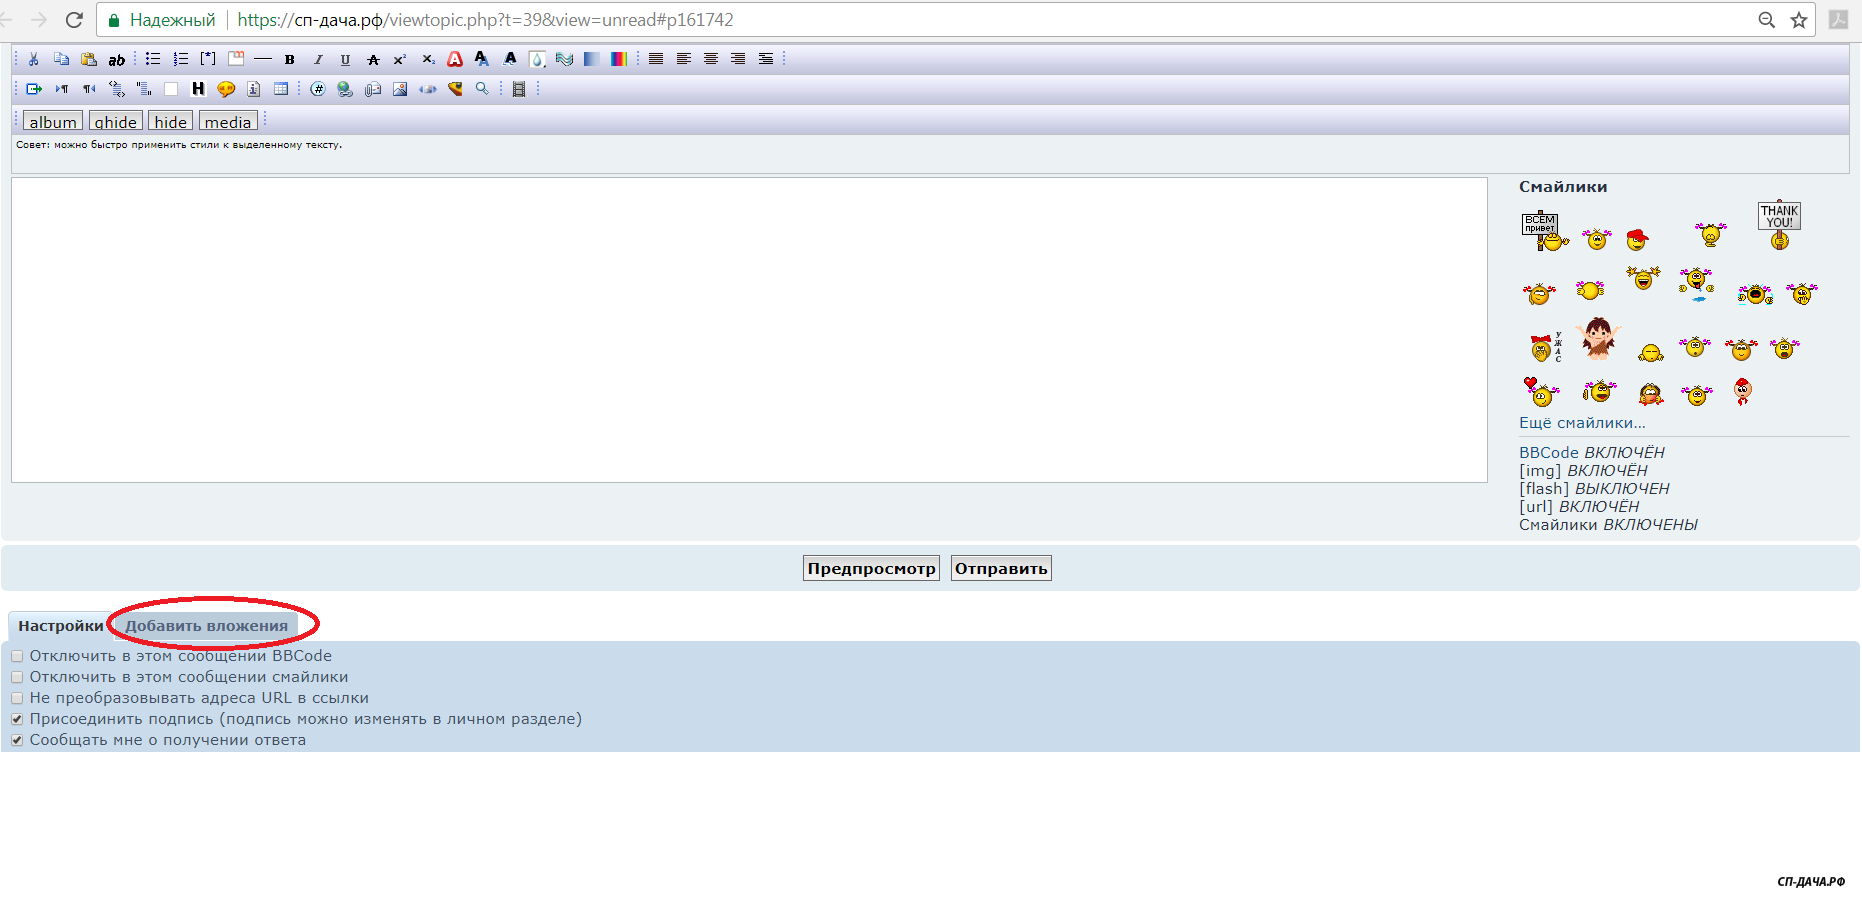Check 'Отключить в этом сообщении BBCode'
1862x904 pixels.
click(17, 657)
